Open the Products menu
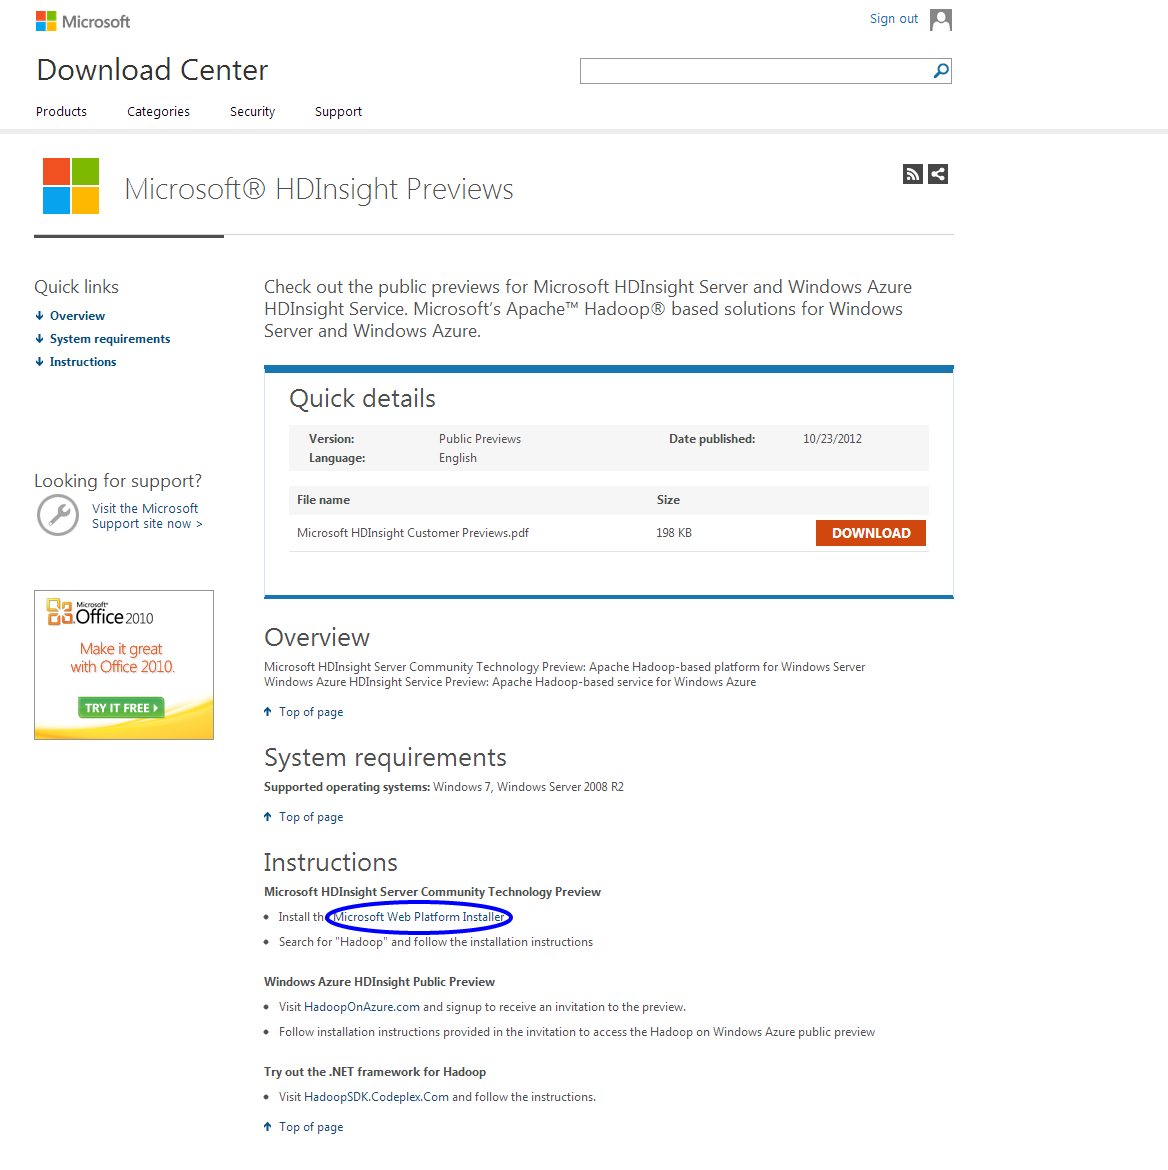The image size is (1168, 1170). click(x=61, y=111)
